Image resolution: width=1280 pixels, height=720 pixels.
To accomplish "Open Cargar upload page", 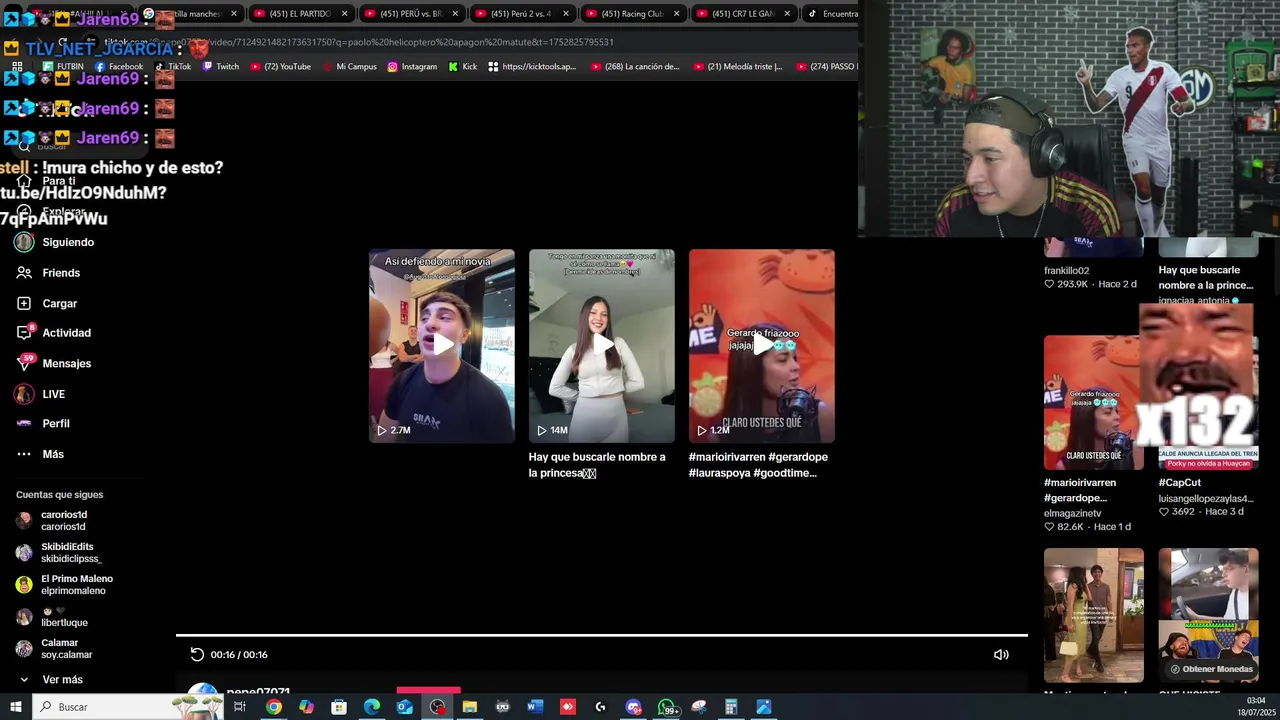I will tap(59, 303).
